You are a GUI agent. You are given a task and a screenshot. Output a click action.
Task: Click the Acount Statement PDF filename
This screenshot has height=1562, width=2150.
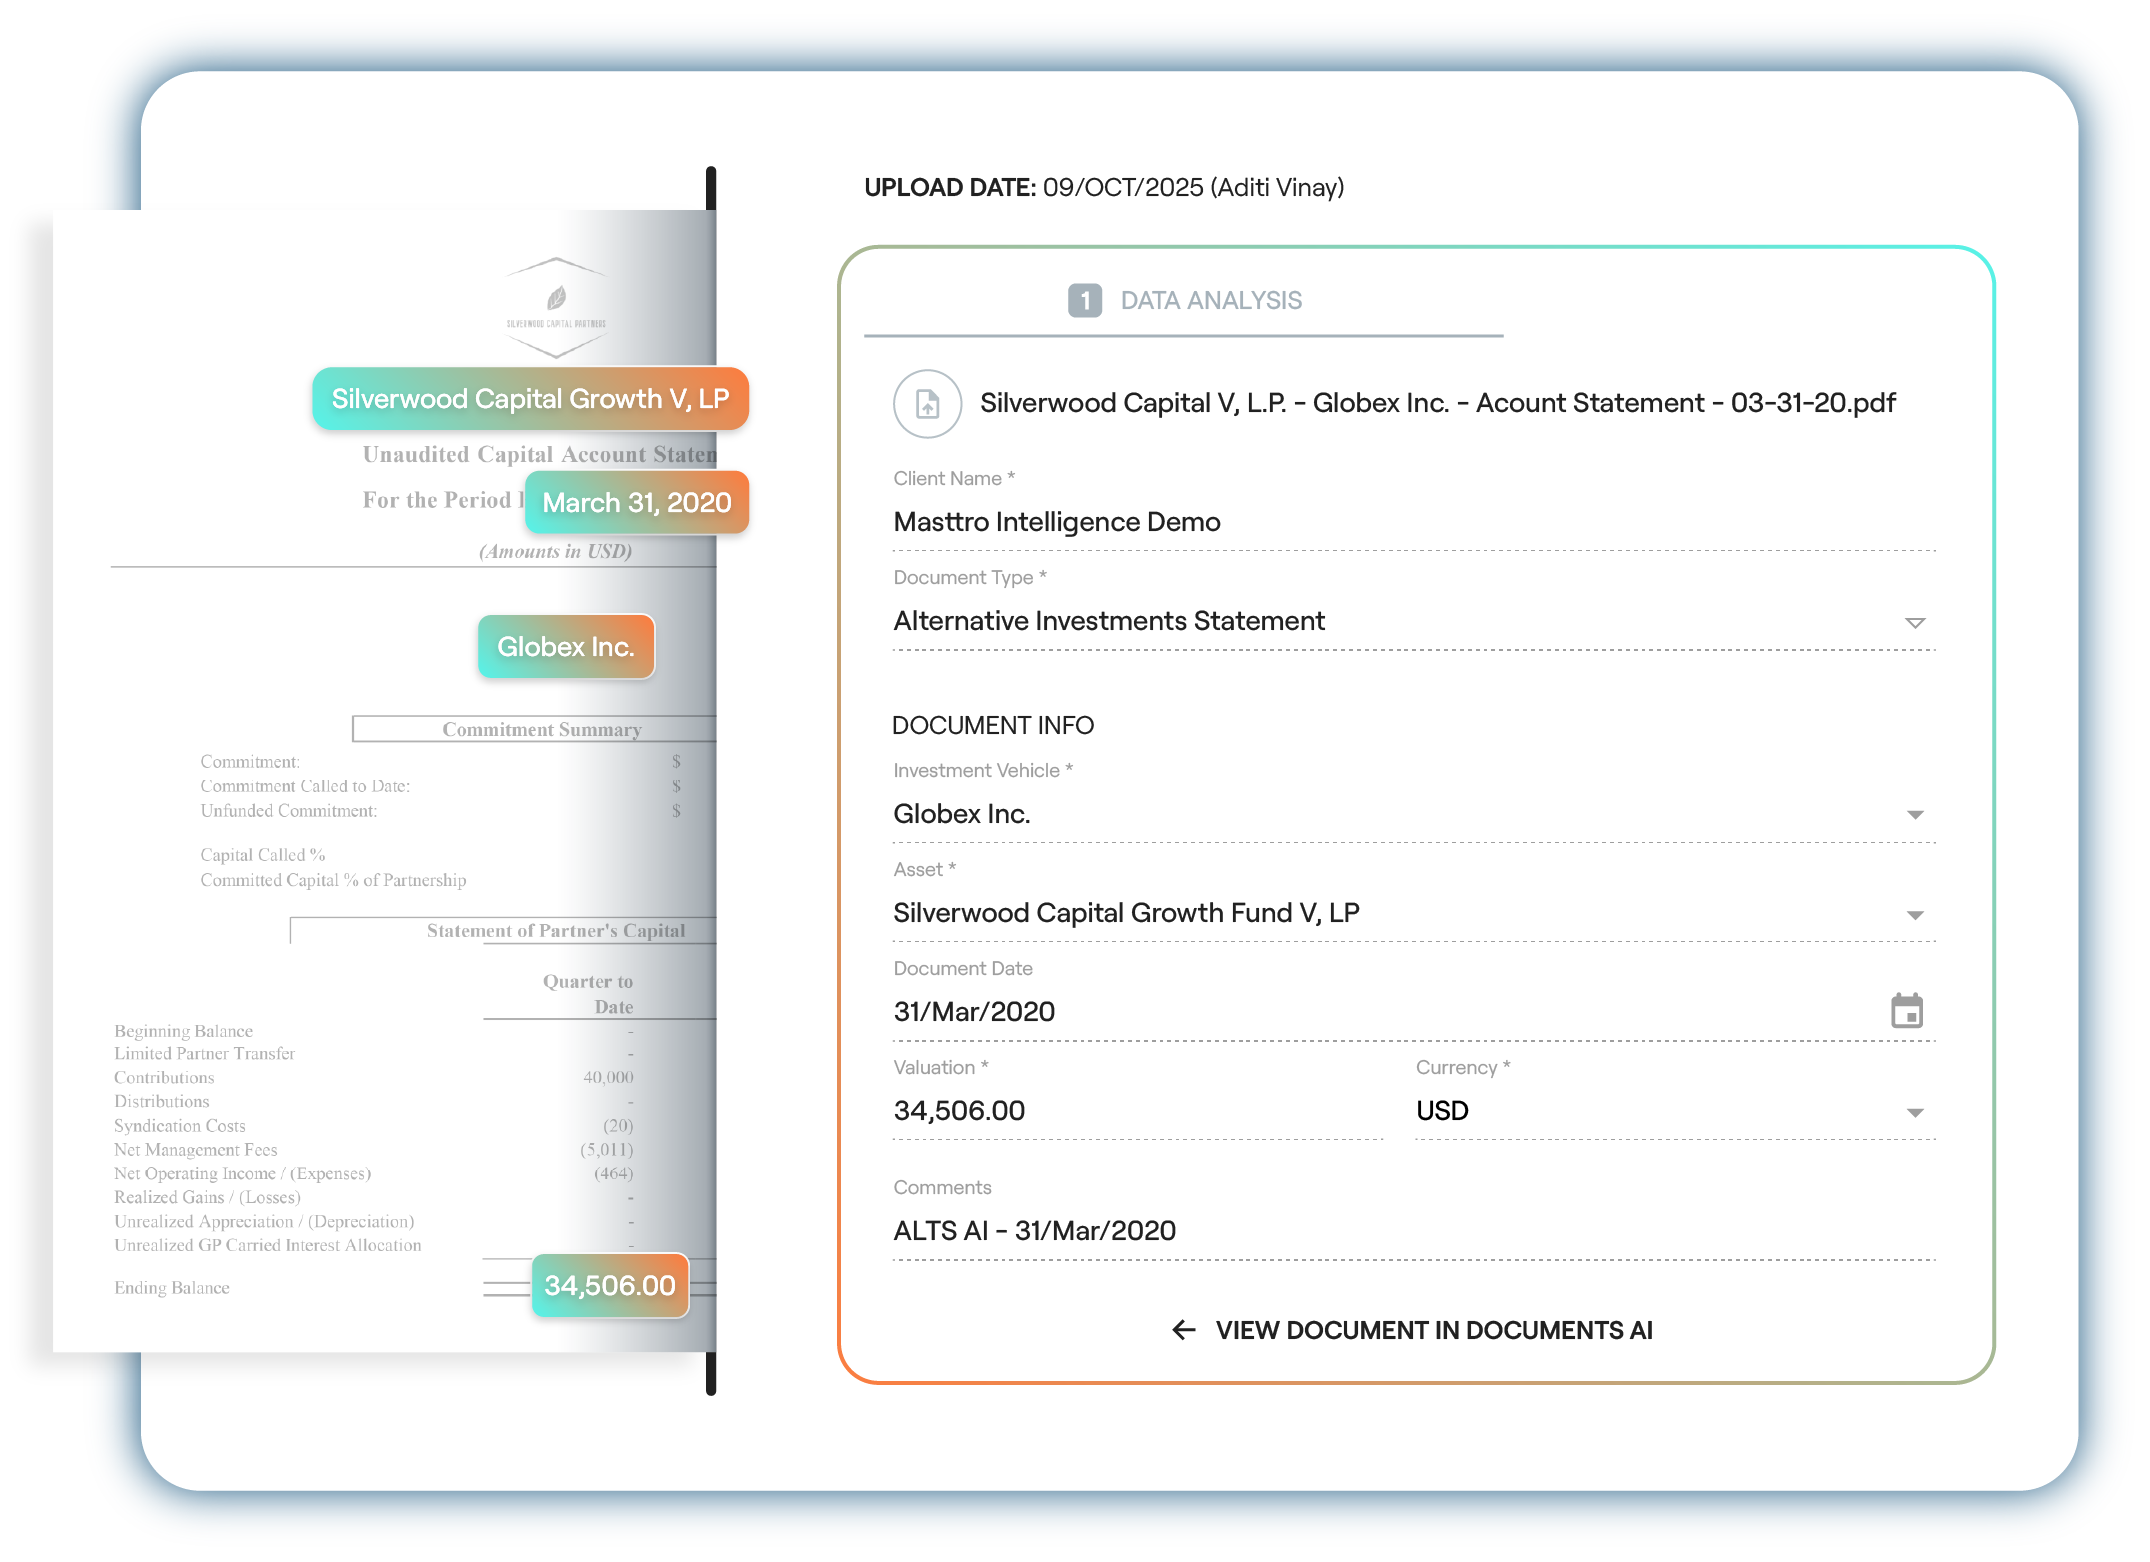[1437, 403]
